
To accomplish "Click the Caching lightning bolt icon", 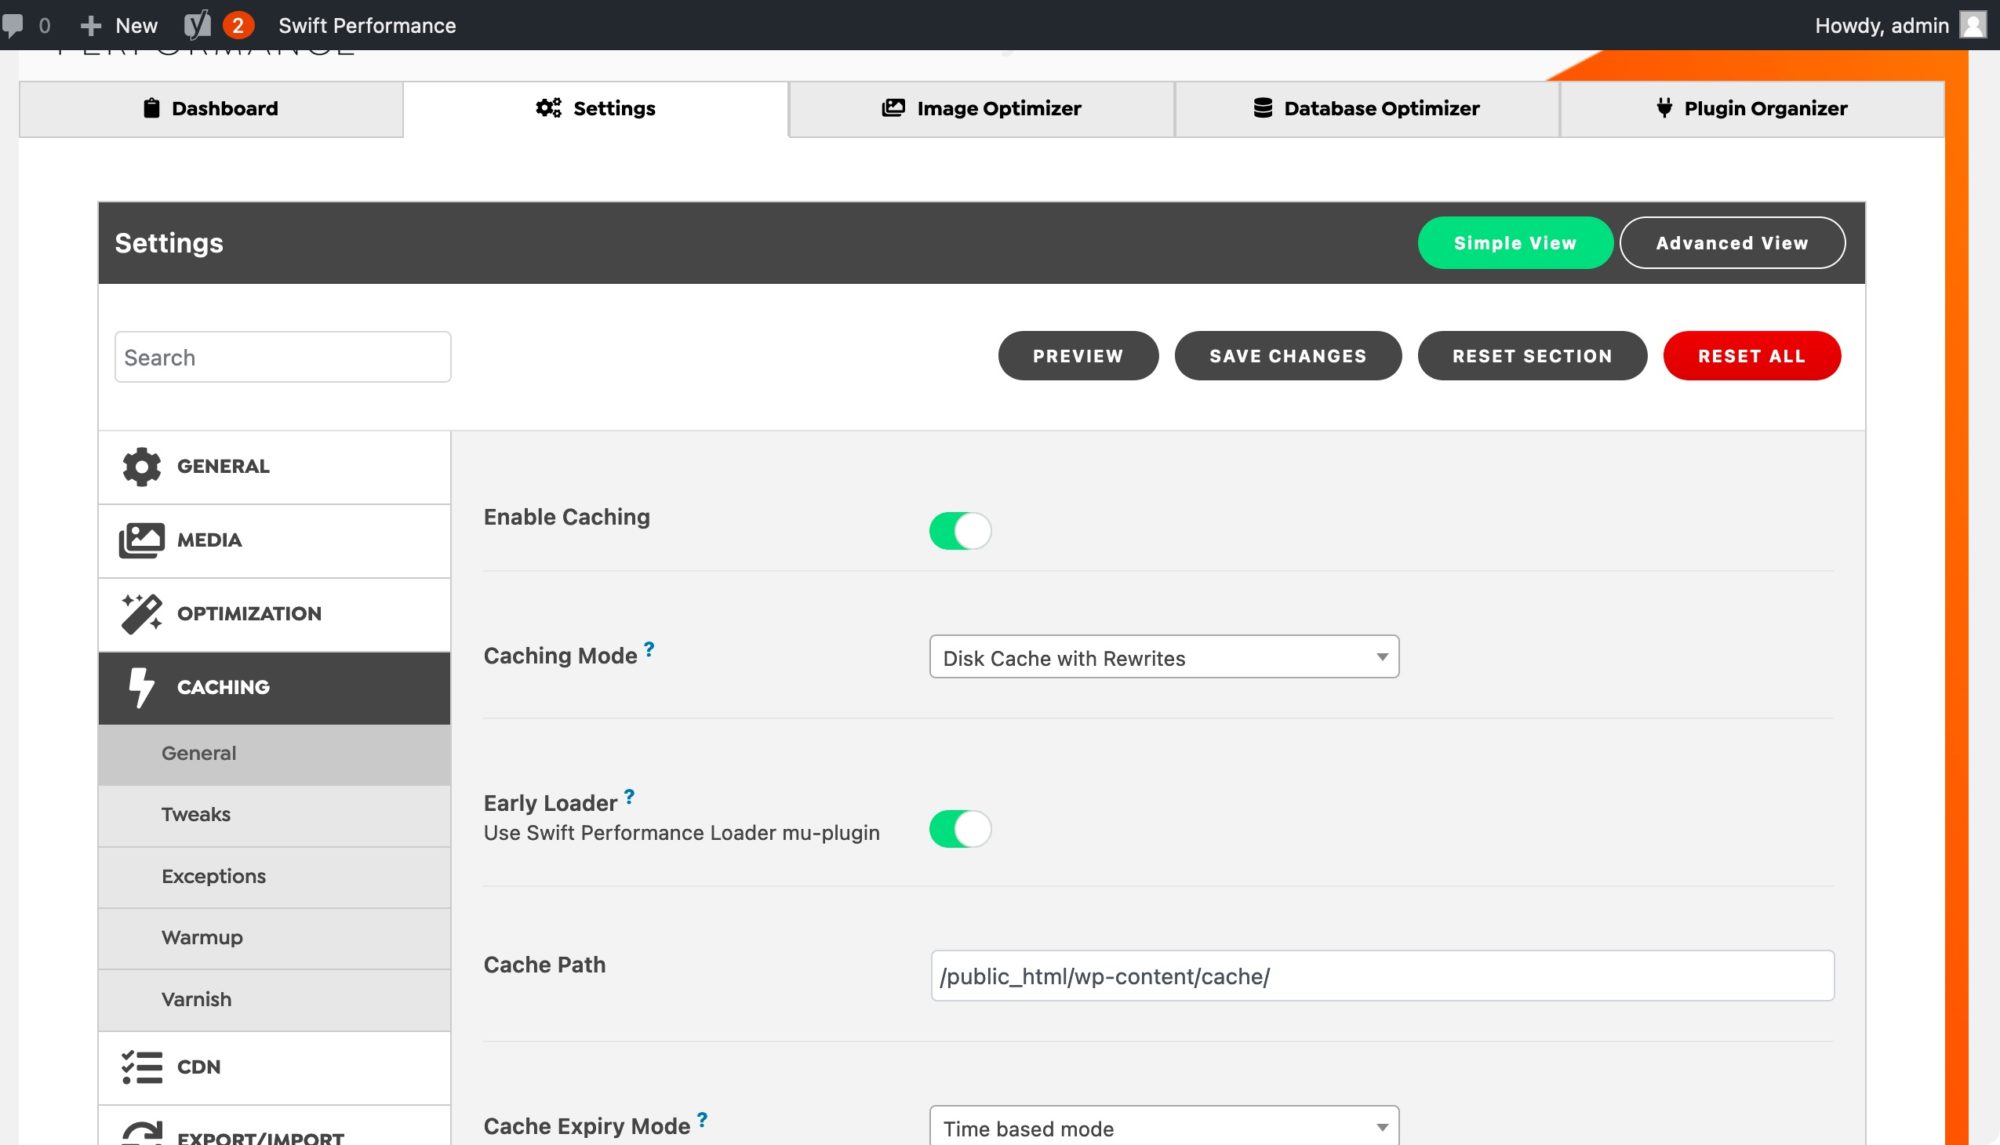I will 141,688.
